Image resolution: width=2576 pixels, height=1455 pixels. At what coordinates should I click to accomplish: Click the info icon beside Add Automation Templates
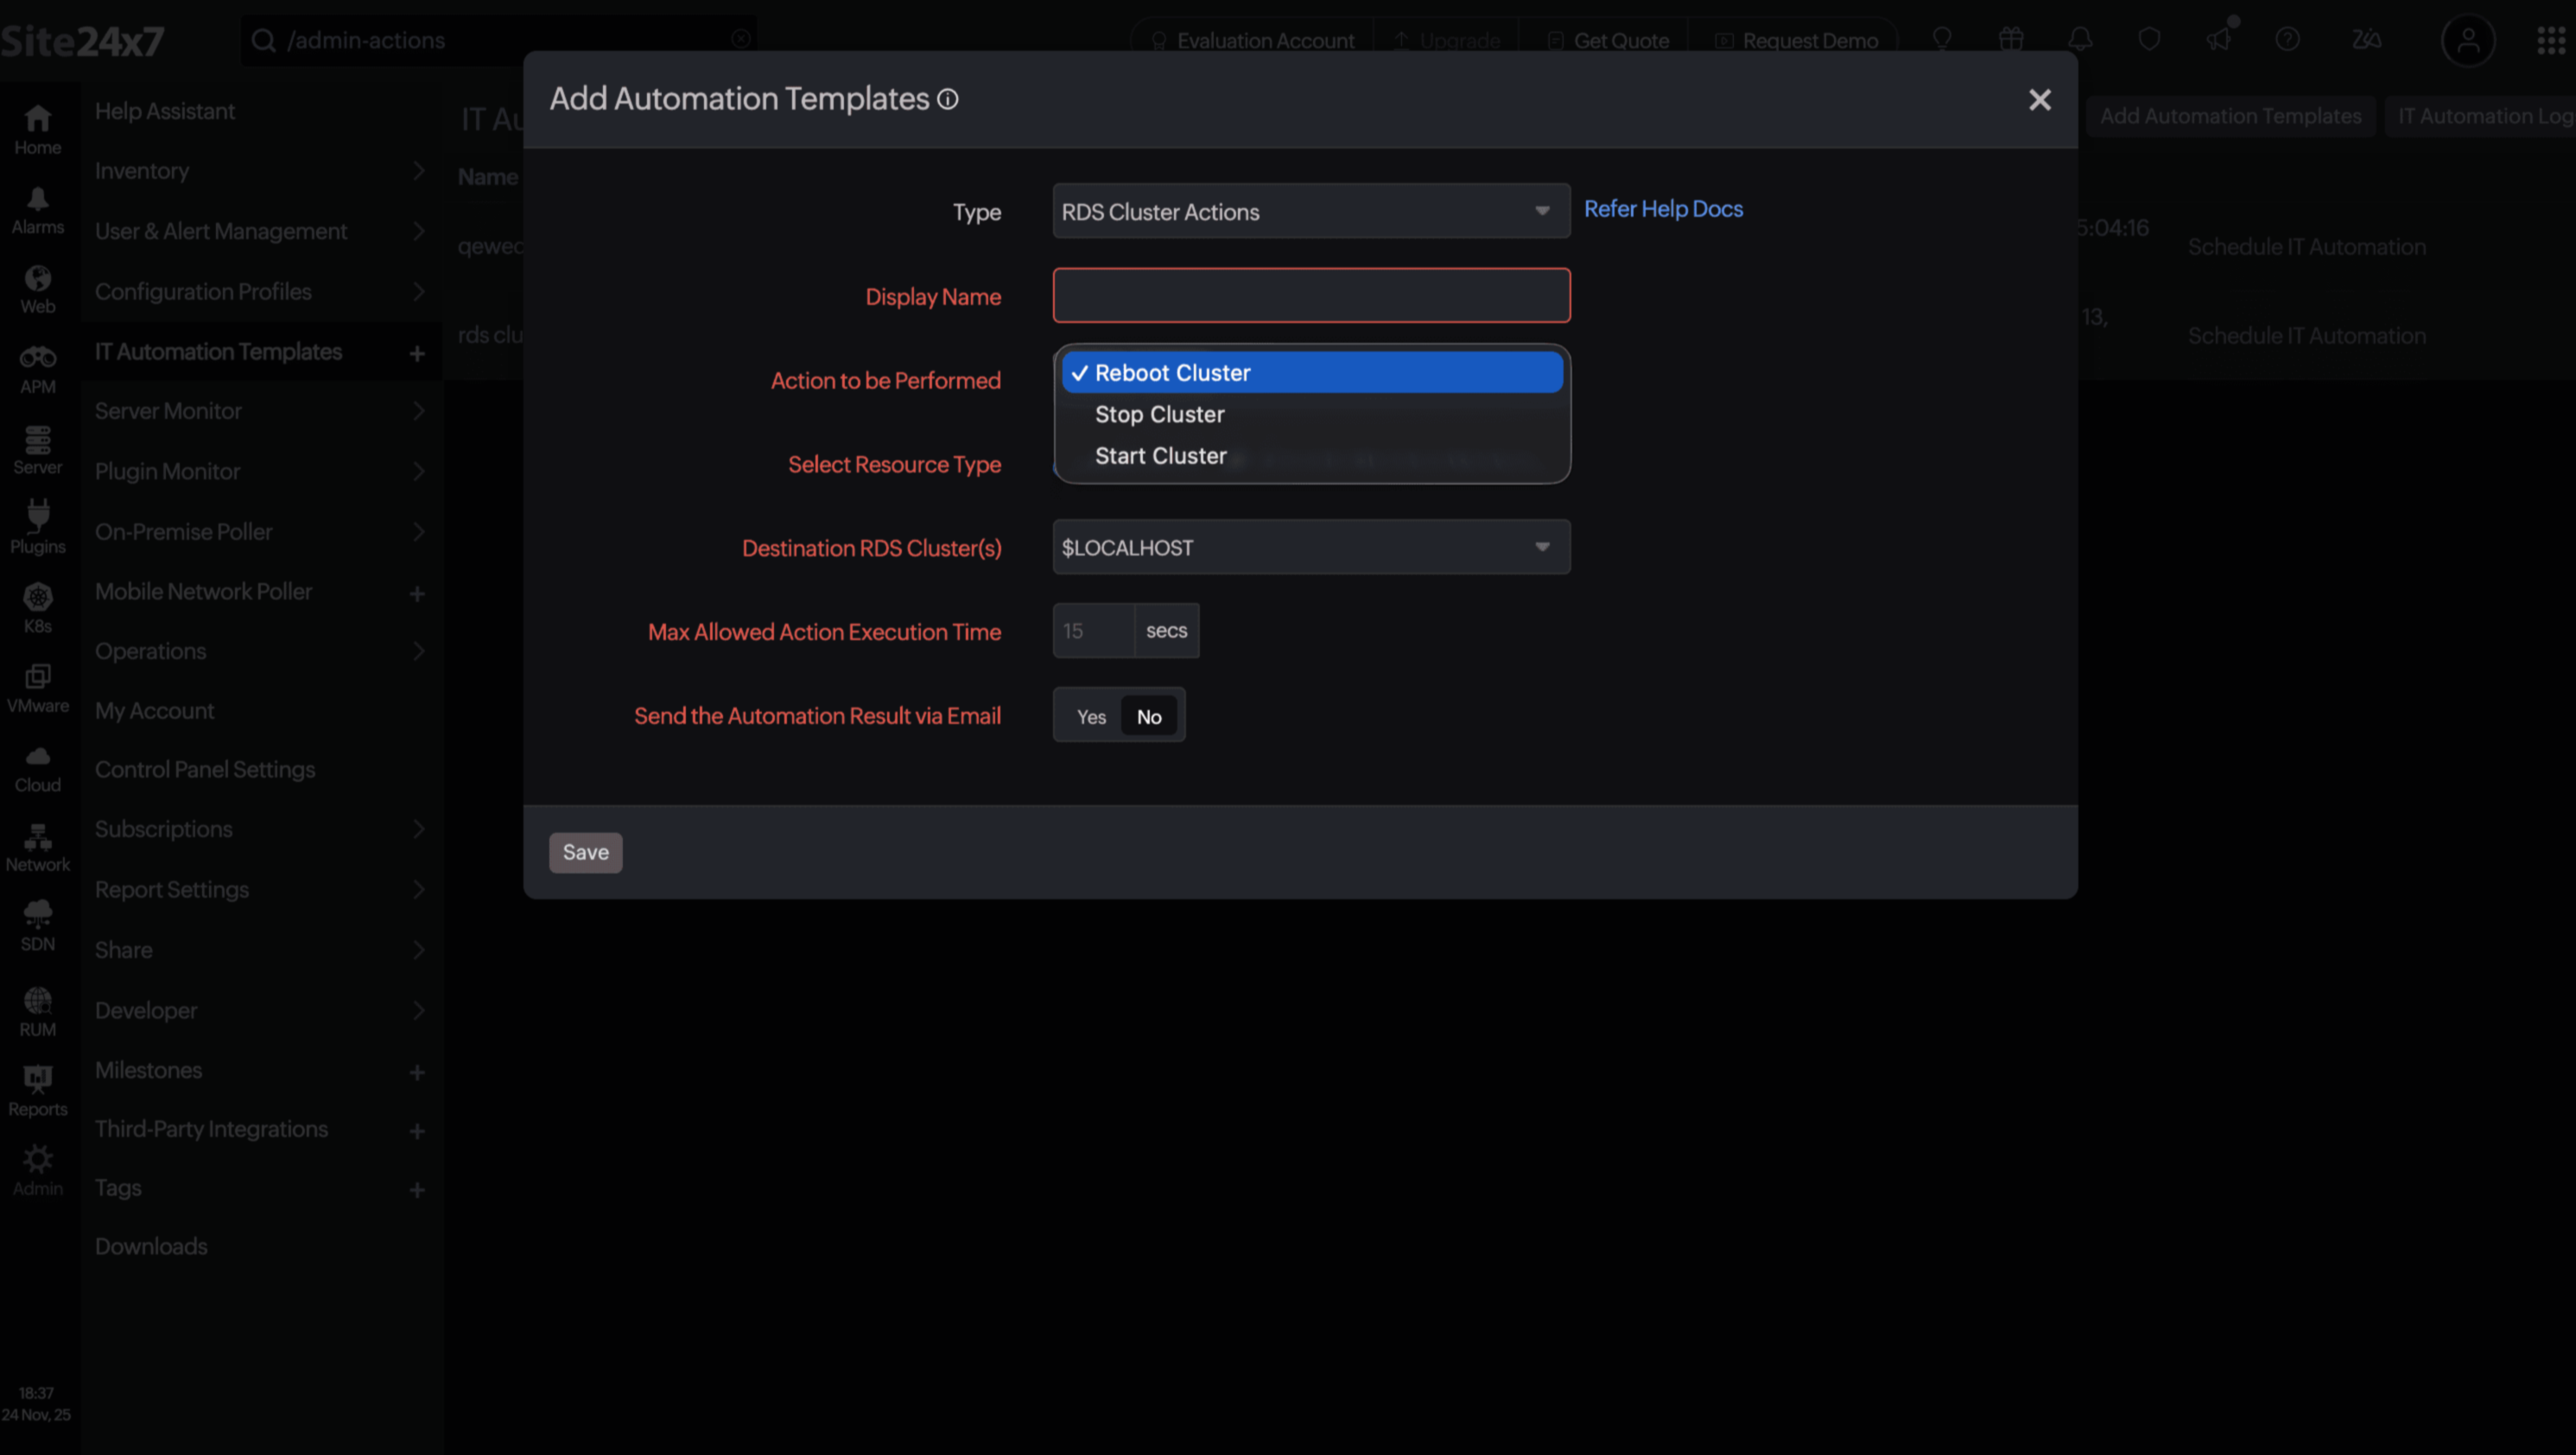(x=947, y=99)
